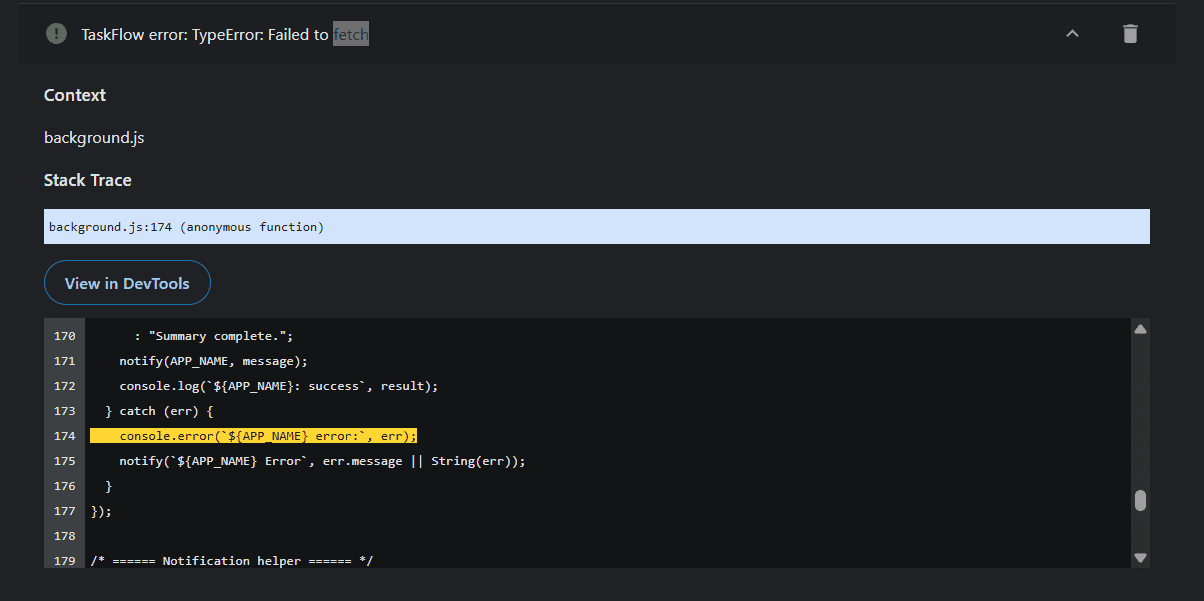1204x601 pixels.
Task: Delete the TaskFlow error entry
Action: tap(1130, 34)
